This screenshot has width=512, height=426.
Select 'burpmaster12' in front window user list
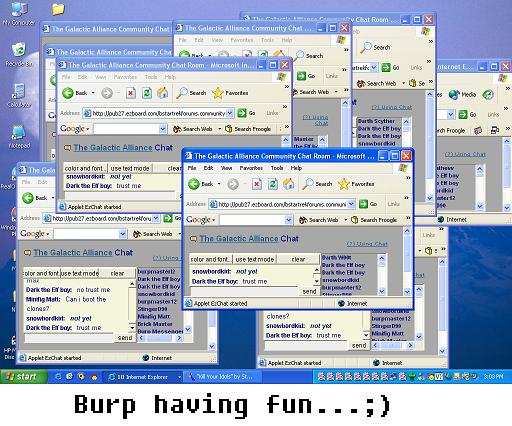(342, 287)
